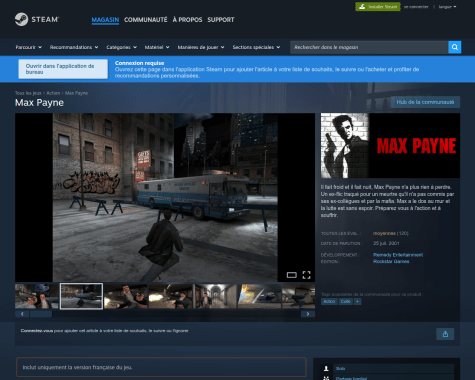Expand the Catégories menu
This screenshot has width=475, height=380.
pyautogui.click(x=122, y=47)
